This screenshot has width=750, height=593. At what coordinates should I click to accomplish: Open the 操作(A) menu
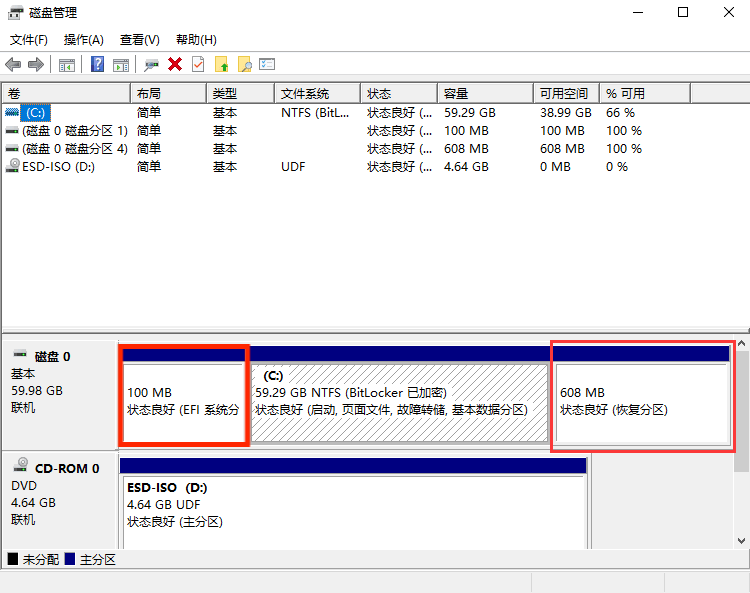[x=83, y=40]
